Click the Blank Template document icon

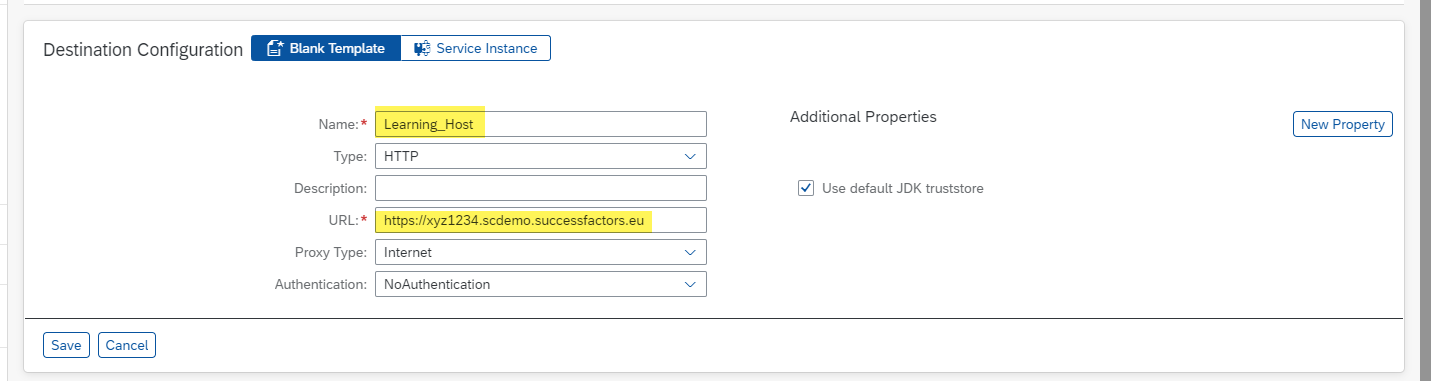(275, 48)
